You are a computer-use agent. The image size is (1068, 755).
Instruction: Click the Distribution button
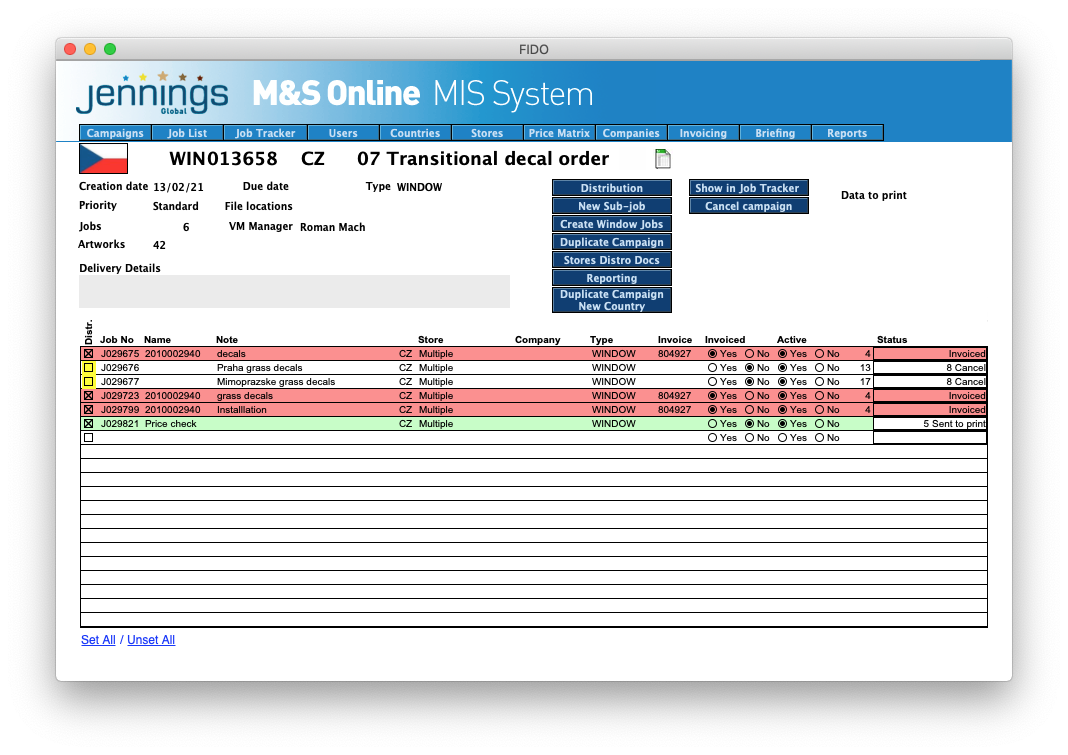[x=611, y=187]
